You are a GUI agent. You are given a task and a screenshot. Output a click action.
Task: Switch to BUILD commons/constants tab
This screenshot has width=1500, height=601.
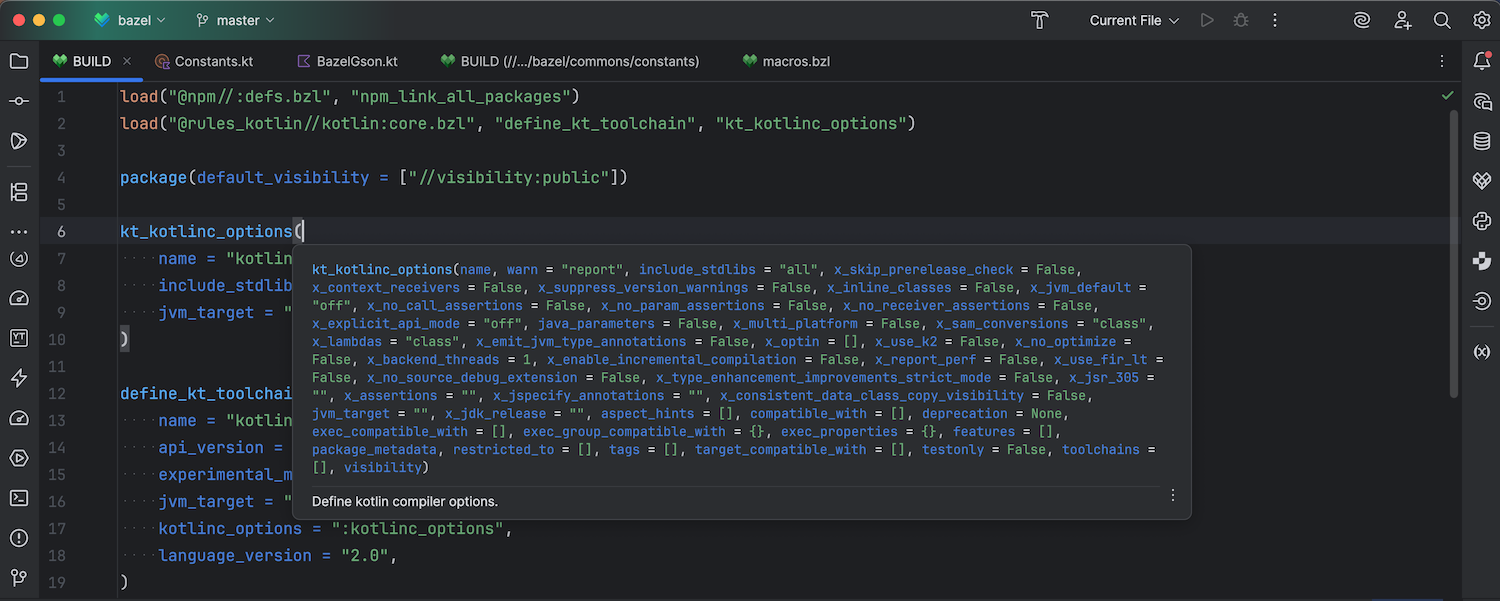click(570, 61)
